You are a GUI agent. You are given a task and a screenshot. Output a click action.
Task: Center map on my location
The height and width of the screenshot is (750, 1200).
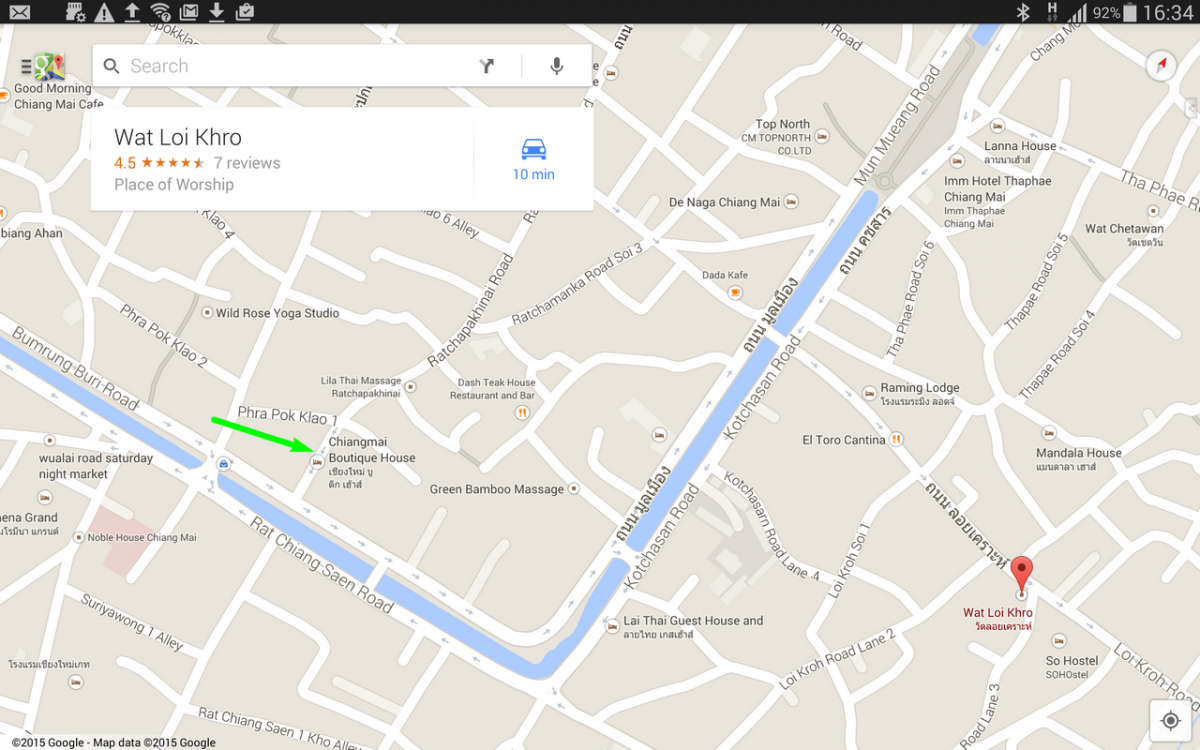click(1170, 721)
